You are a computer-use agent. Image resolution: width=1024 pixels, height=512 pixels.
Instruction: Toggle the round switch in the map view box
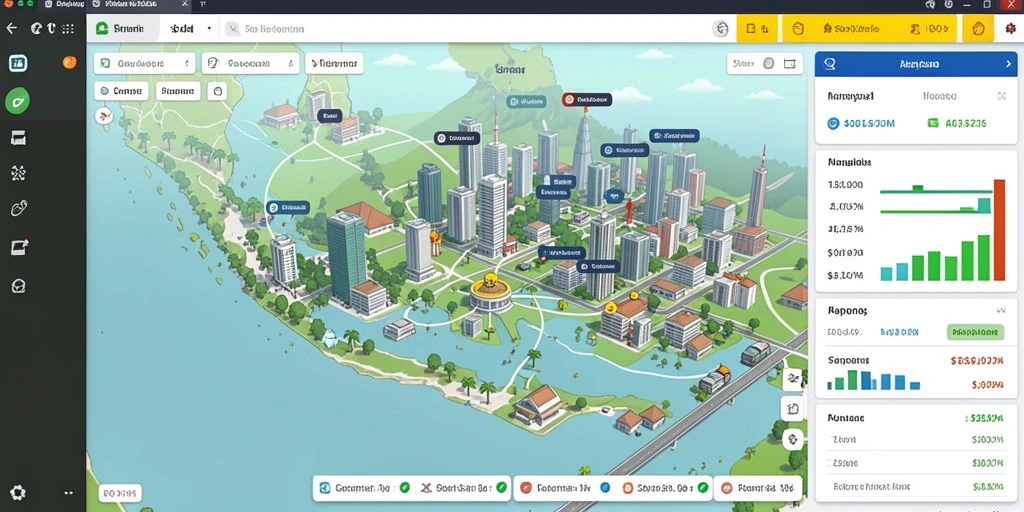[769, 63]
